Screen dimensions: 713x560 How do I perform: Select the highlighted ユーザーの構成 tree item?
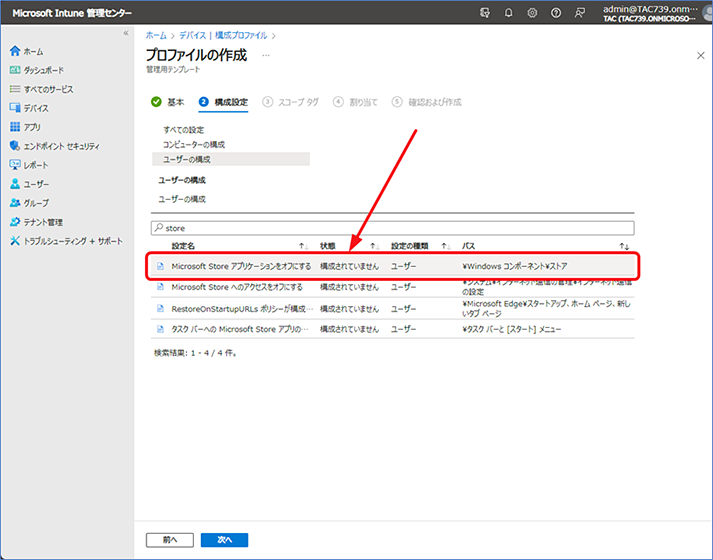pyautogui.click(x=231, y=159)
